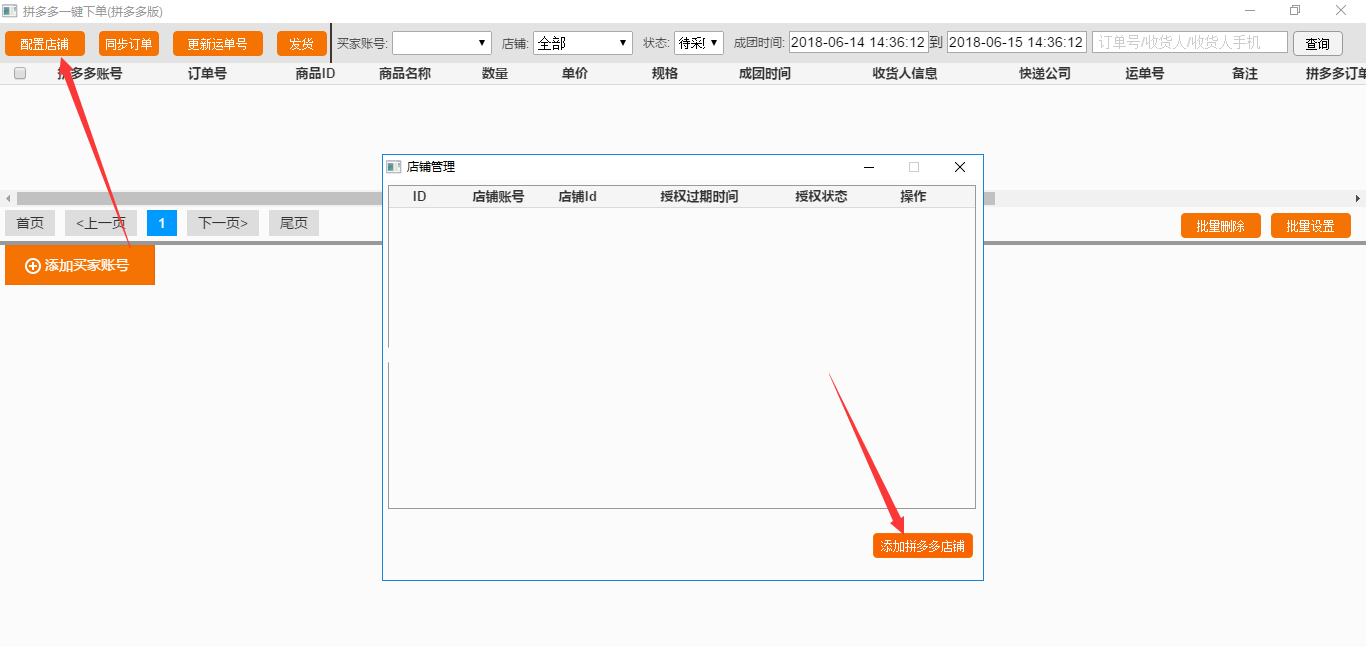
Task: Click the 查询 button
Action: [1318, 44]
